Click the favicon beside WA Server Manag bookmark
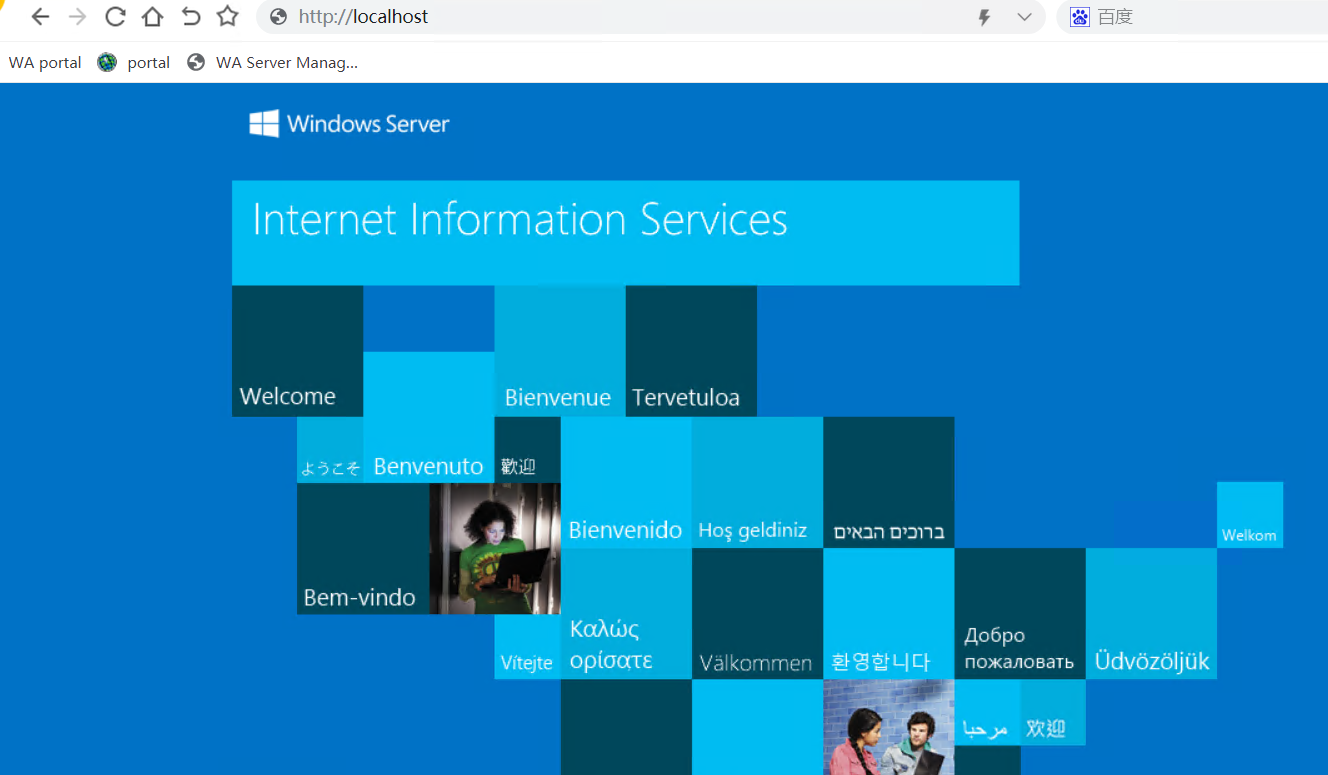 tap(196, 62)
